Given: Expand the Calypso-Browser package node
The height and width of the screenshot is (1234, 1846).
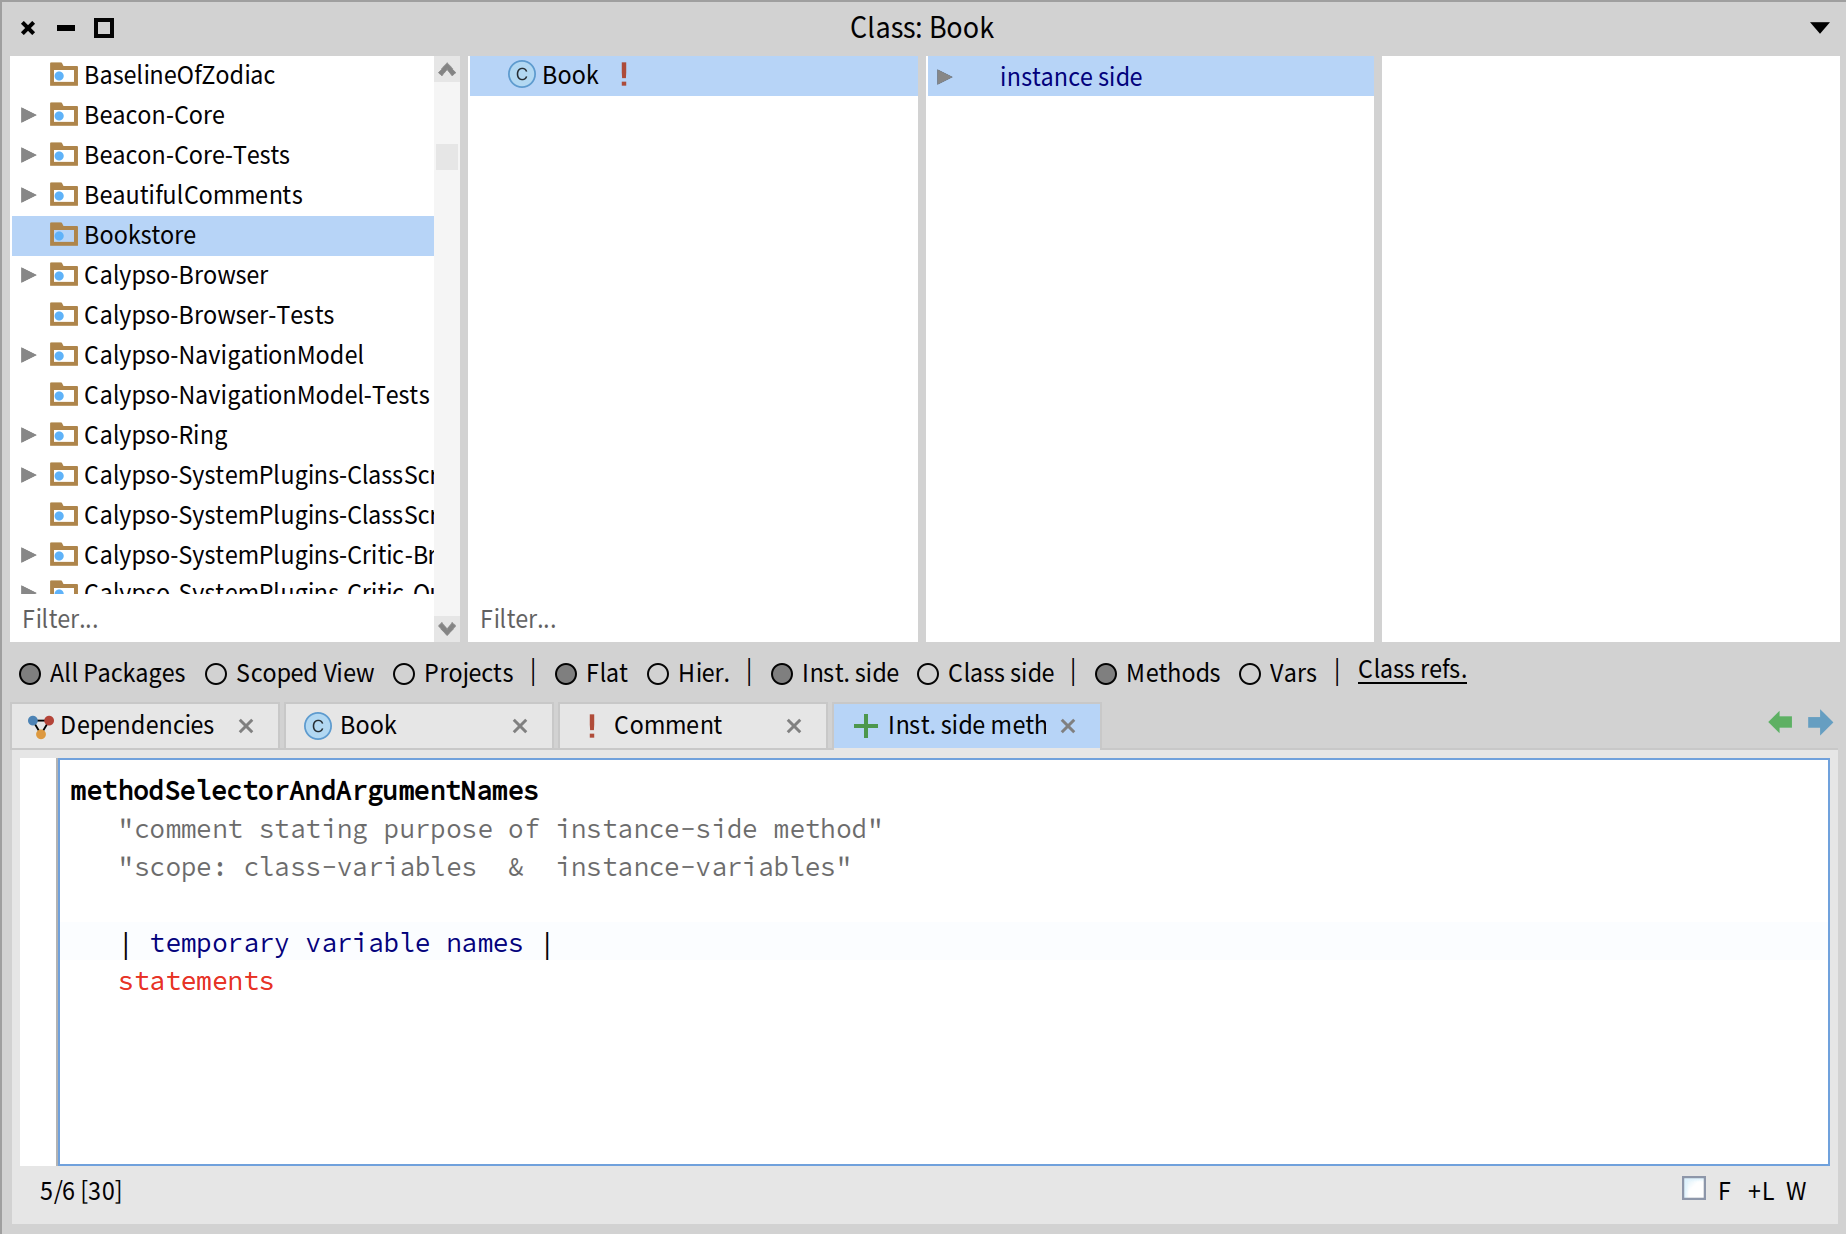Looking at the screenshot, I should pos(29,275).
